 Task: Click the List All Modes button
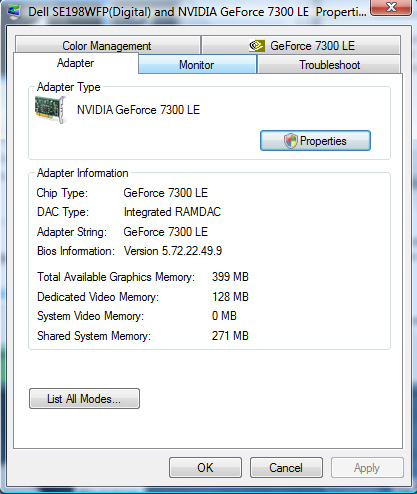click(84, 398)
